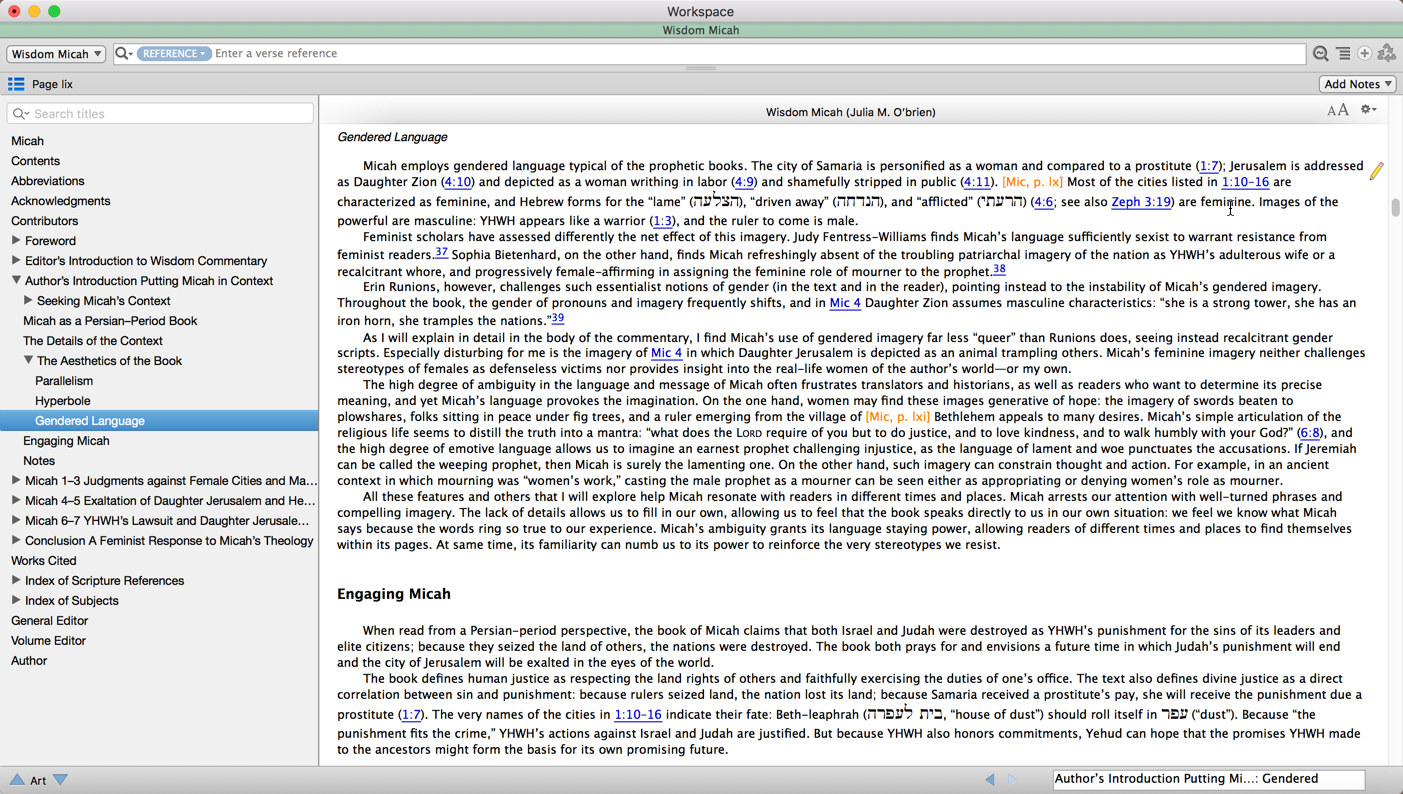Open Abbreviations in the sidebar
This screenshot has height=794, width=1403.
click(x=47, y=181)
